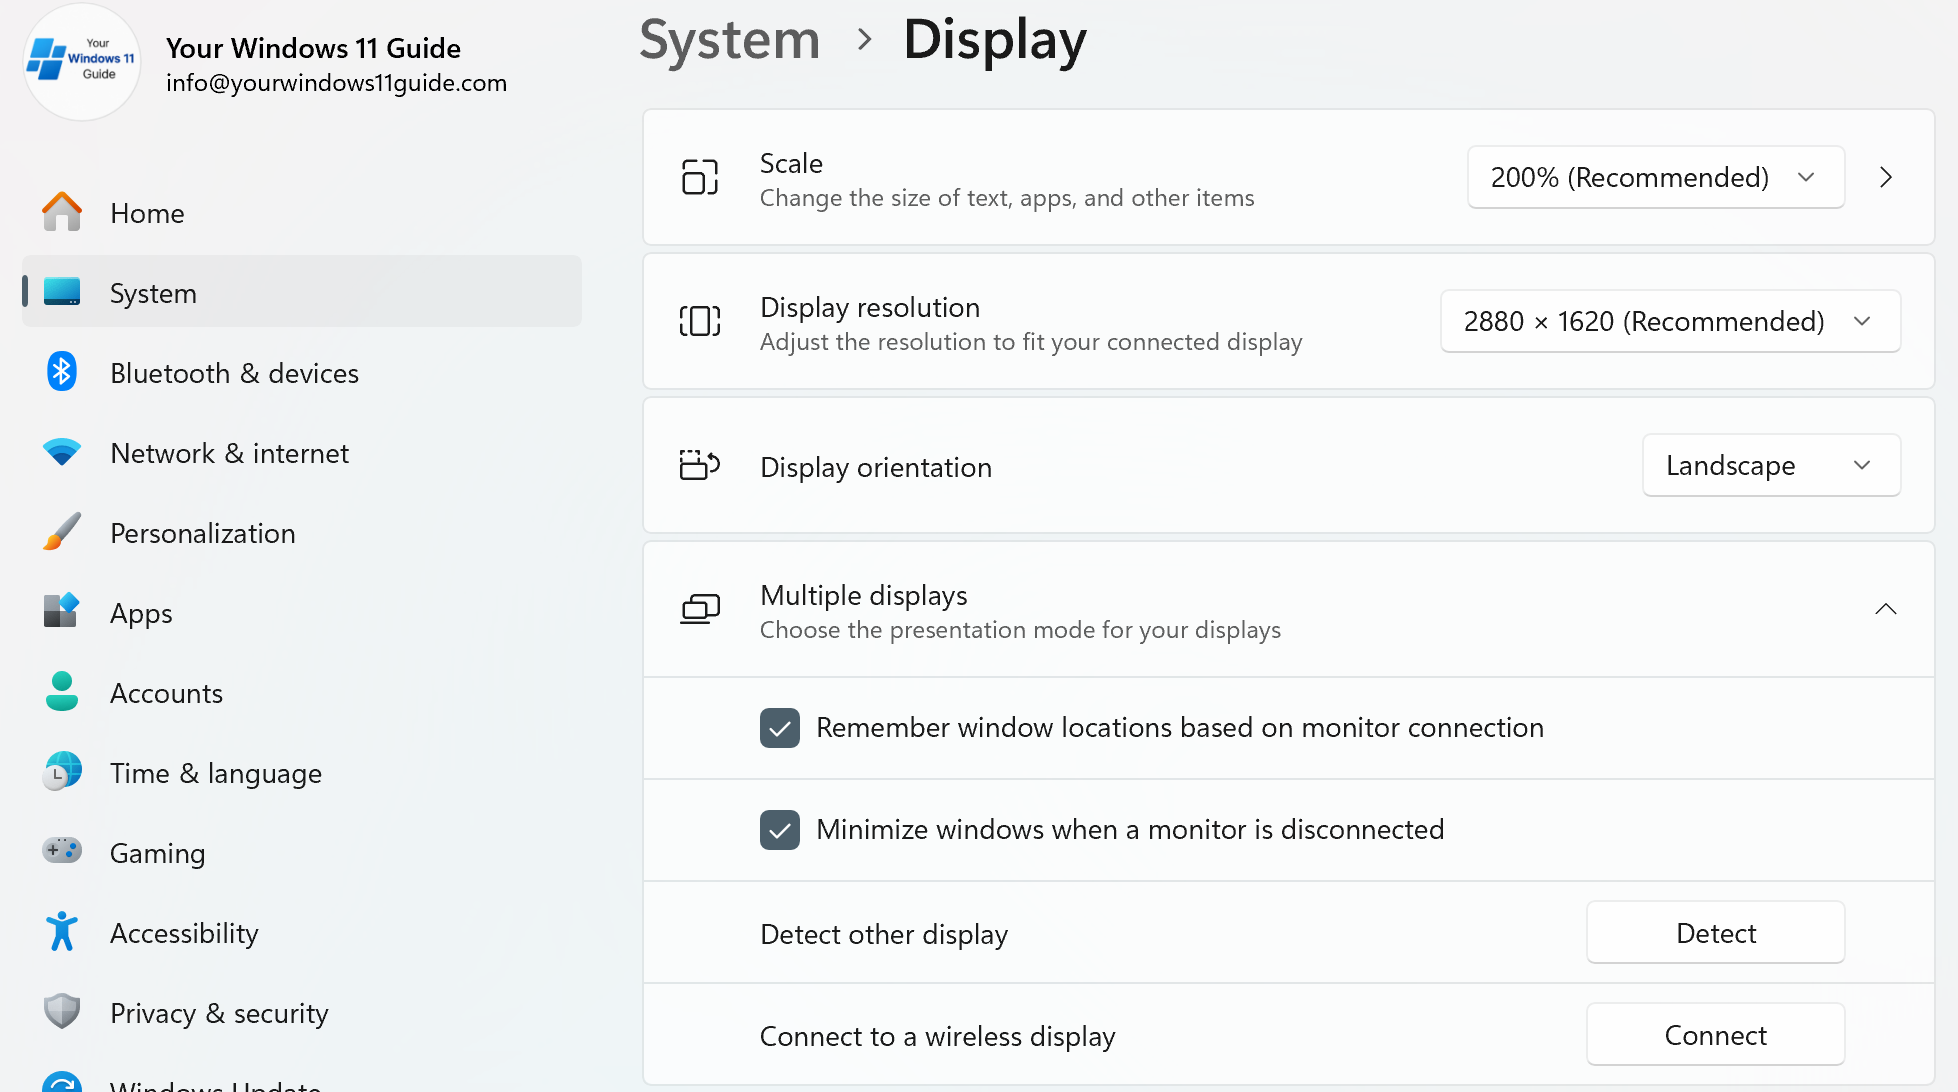Image resolution: width=1958 pixels, height=1092 pixels.
Task: Click the Multiple displays icon
Action: (700, 609)
